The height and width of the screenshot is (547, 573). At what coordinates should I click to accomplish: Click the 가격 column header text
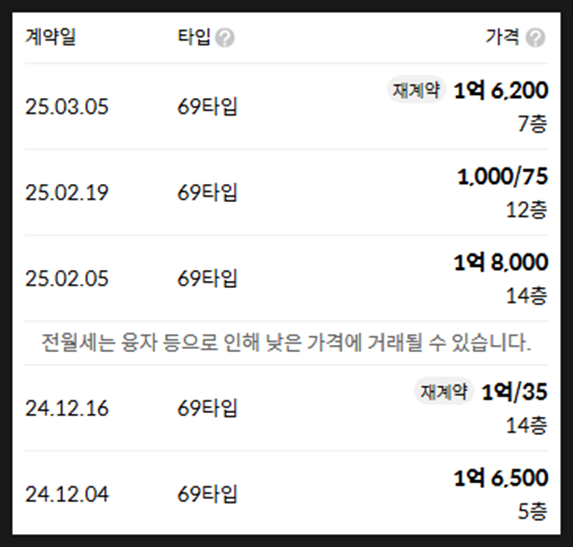click(502, 37)
